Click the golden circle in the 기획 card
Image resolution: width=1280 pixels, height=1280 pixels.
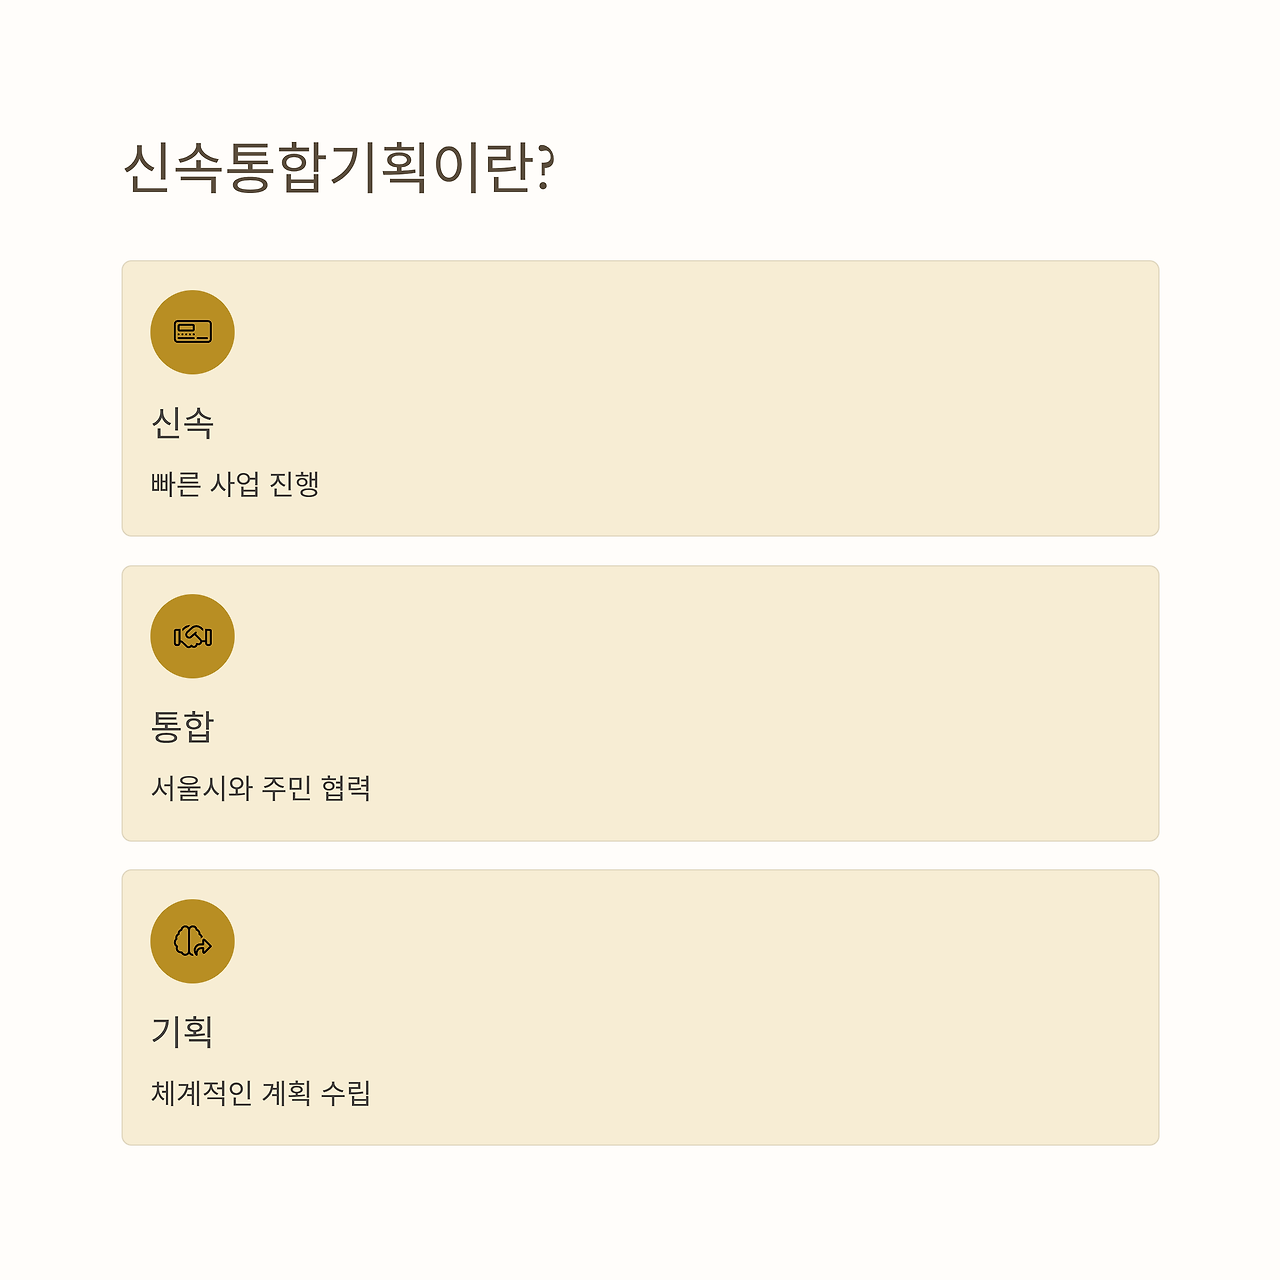click(192, 941)
